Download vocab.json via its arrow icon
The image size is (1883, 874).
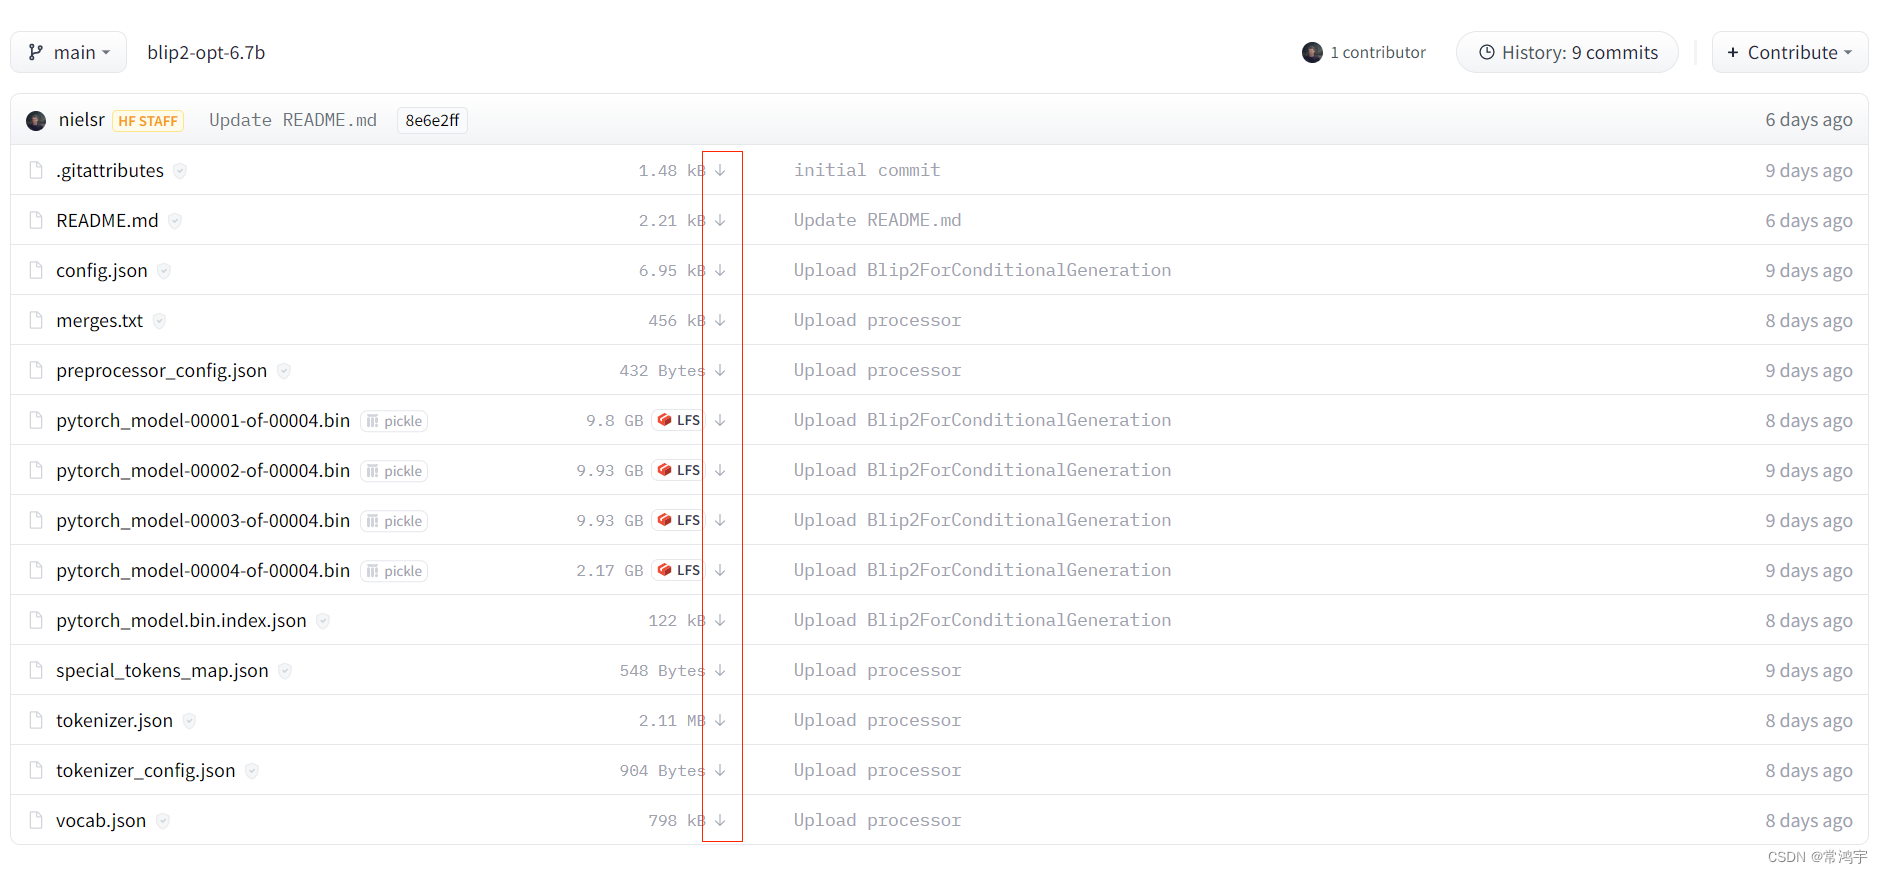(x=720, y=820)
